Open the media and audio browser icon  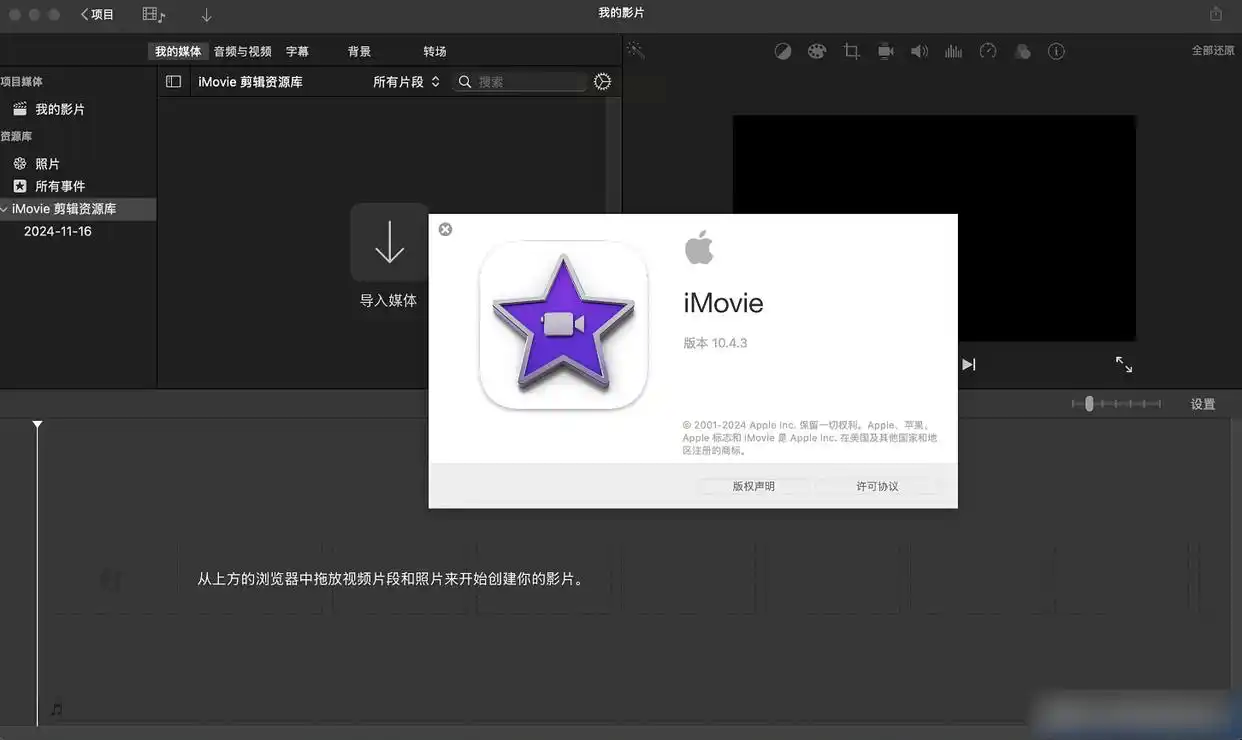[x=153, y=15]
